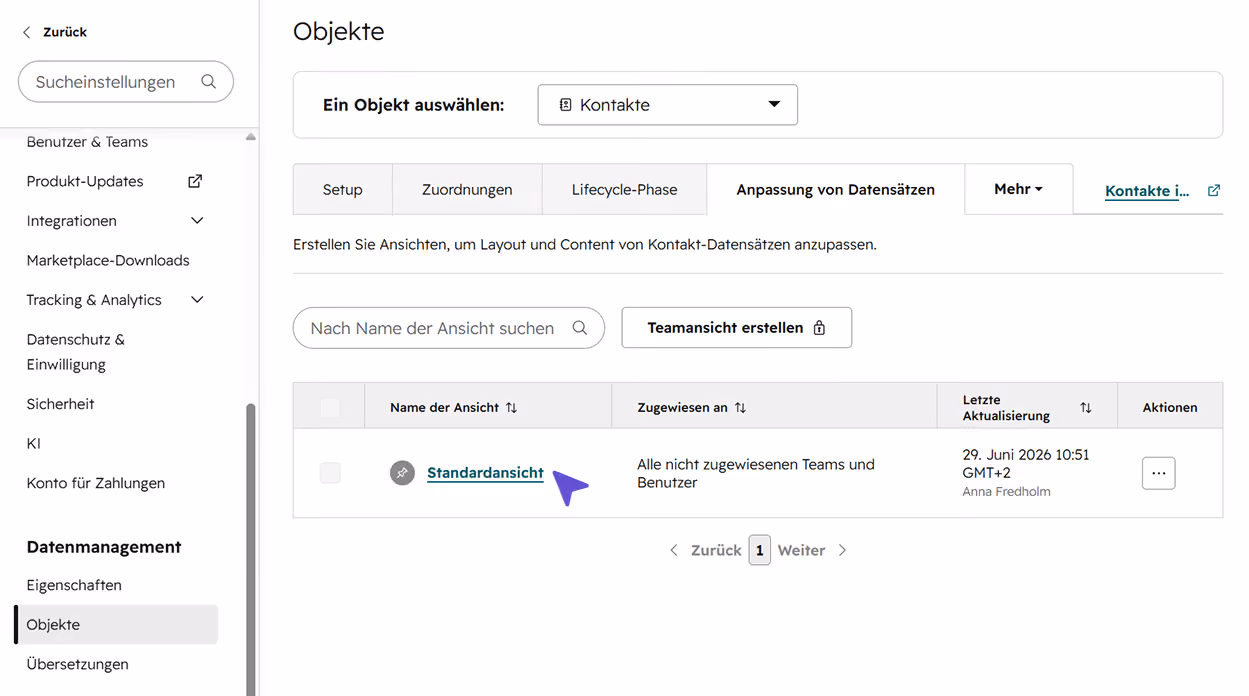Click the sidebar vertical scrollbar thumb
This screenshot has width=1249, height=696.
coord(251,549)
